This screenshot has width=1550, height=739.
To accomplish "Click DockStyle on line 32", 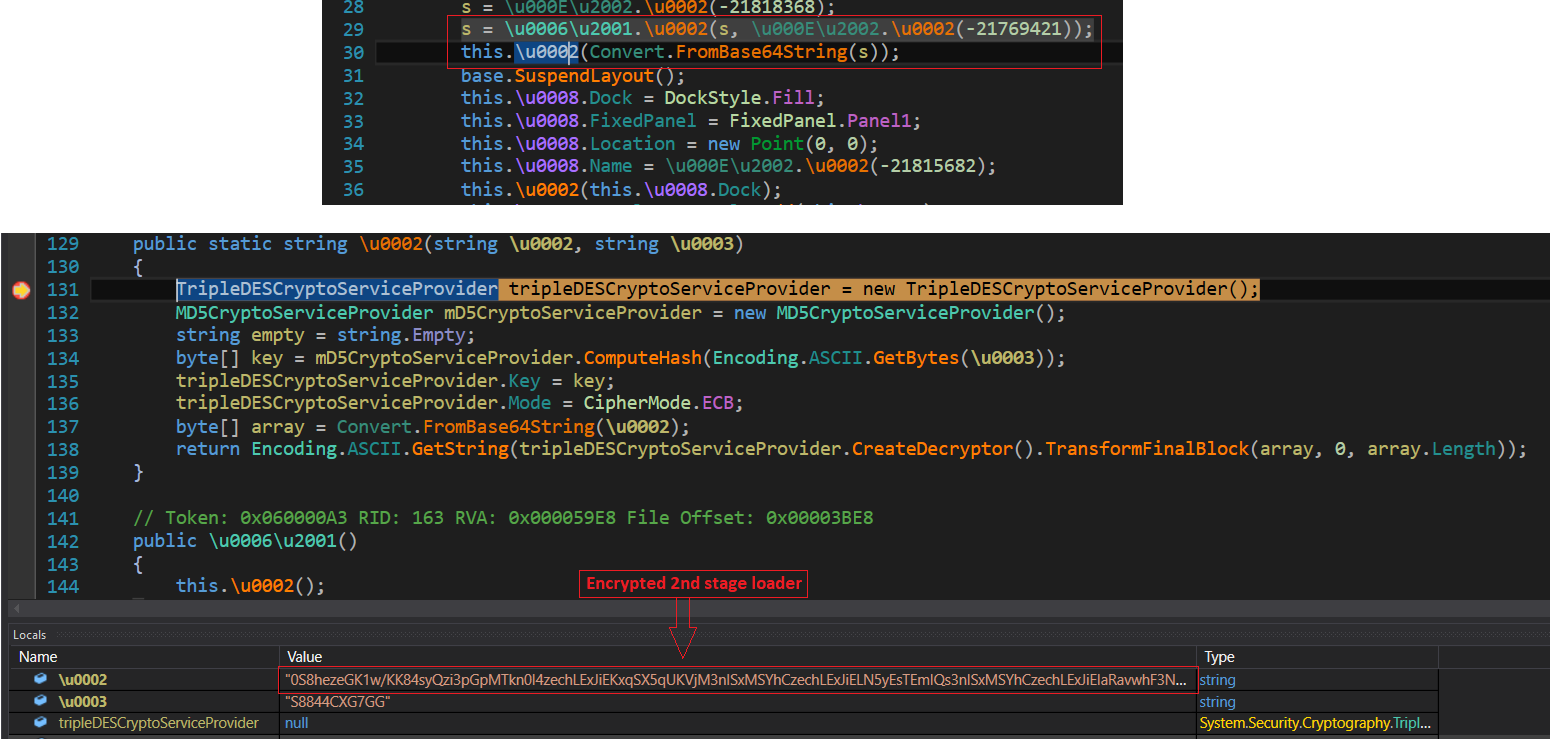I will [711, 98].
